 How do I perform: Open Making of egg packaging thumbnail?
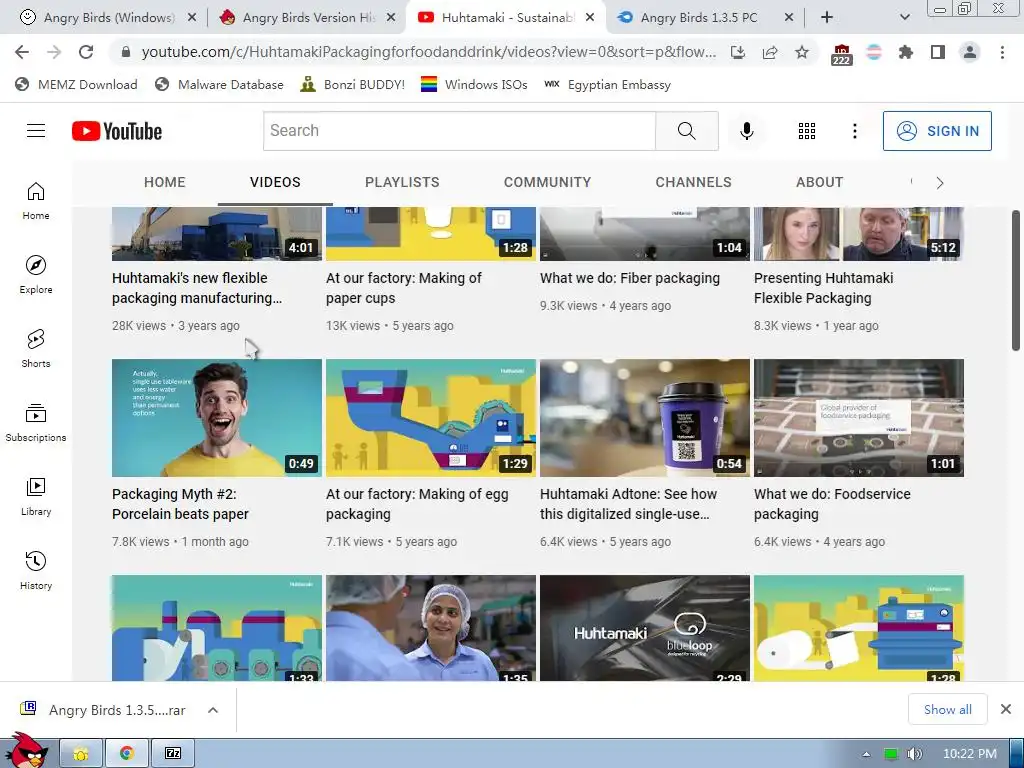coord(431,418)
